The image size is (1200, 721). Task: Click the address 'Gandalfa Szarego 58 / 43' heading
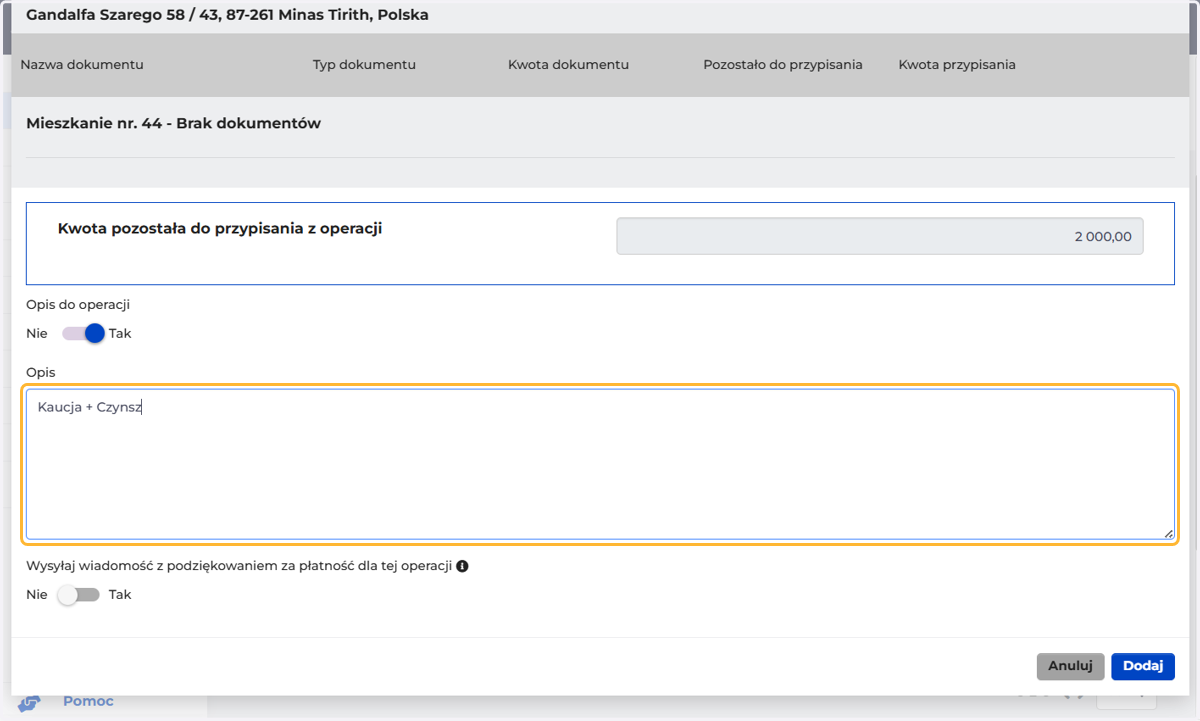click(227, 15)
